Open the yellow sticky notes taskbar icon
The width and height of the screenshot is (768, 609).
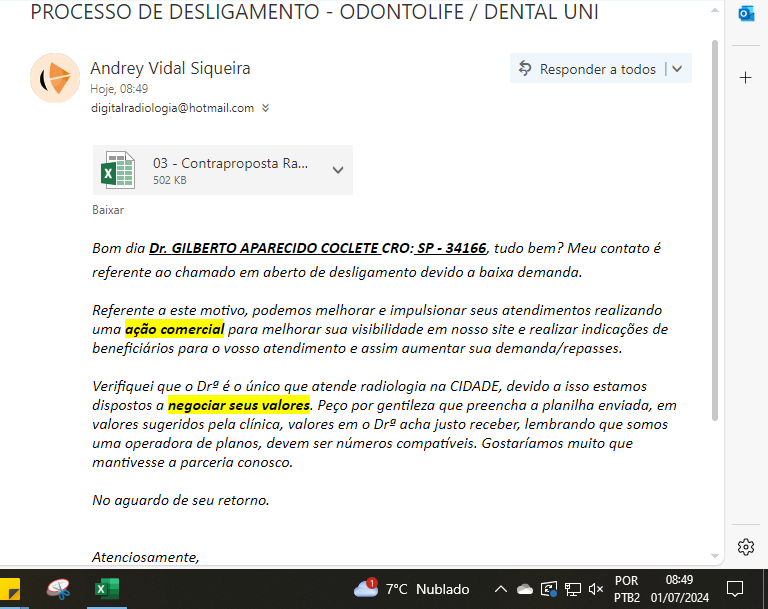(x=10, y=588)
